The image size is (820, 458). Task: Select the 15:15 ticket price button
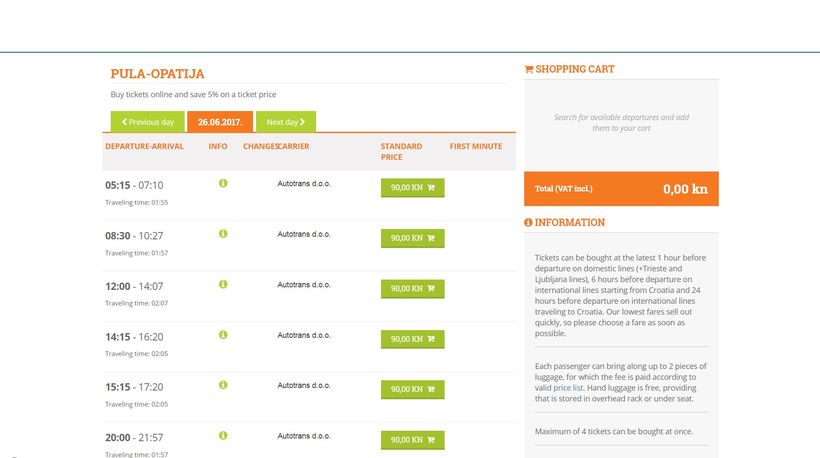click(412, 389)
